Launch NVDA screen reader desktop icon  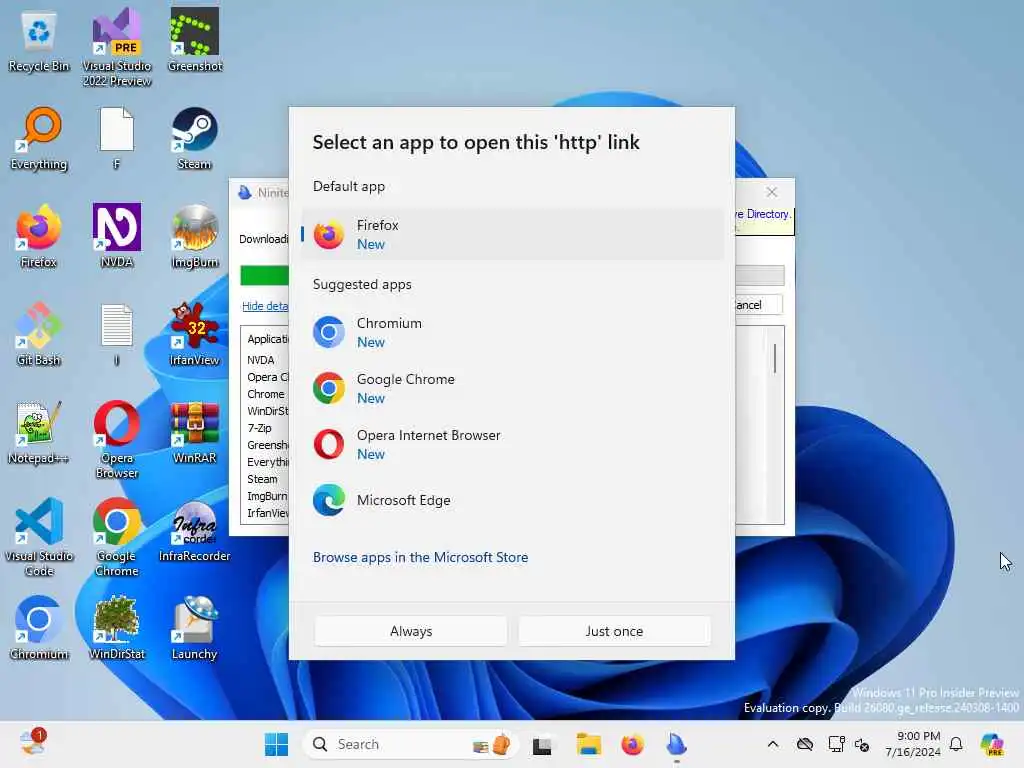[117, 236]
